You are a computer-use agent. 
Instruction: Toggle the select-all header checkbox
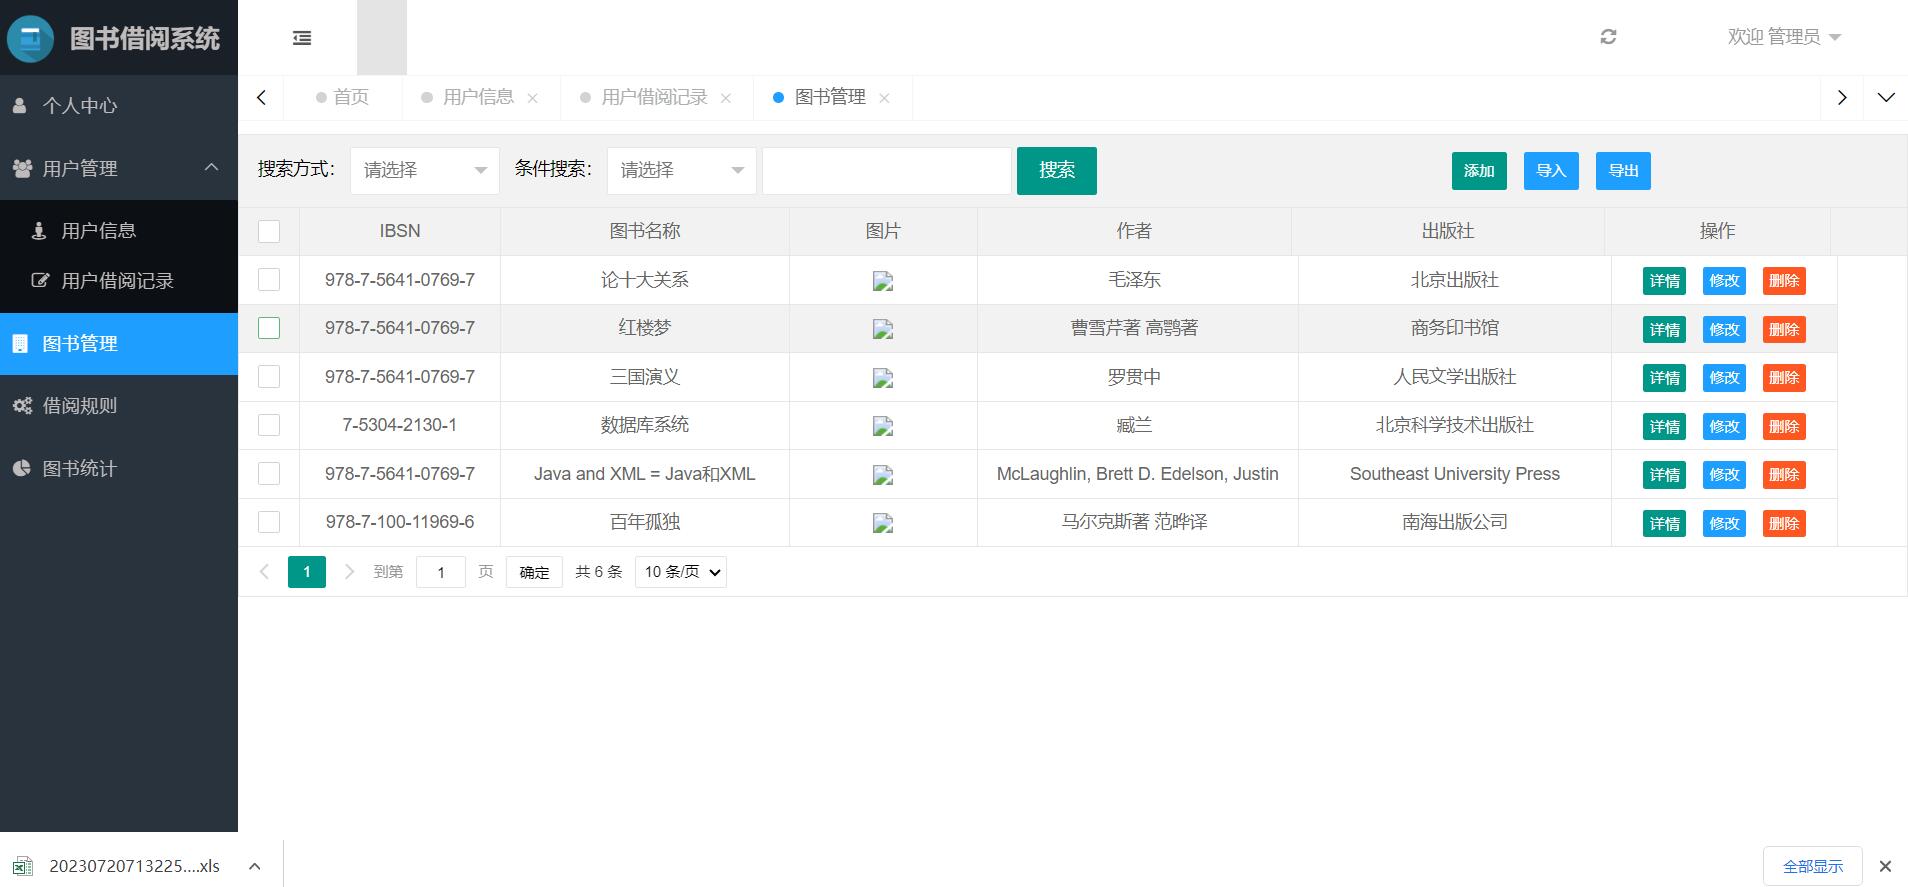coord(269,231)
